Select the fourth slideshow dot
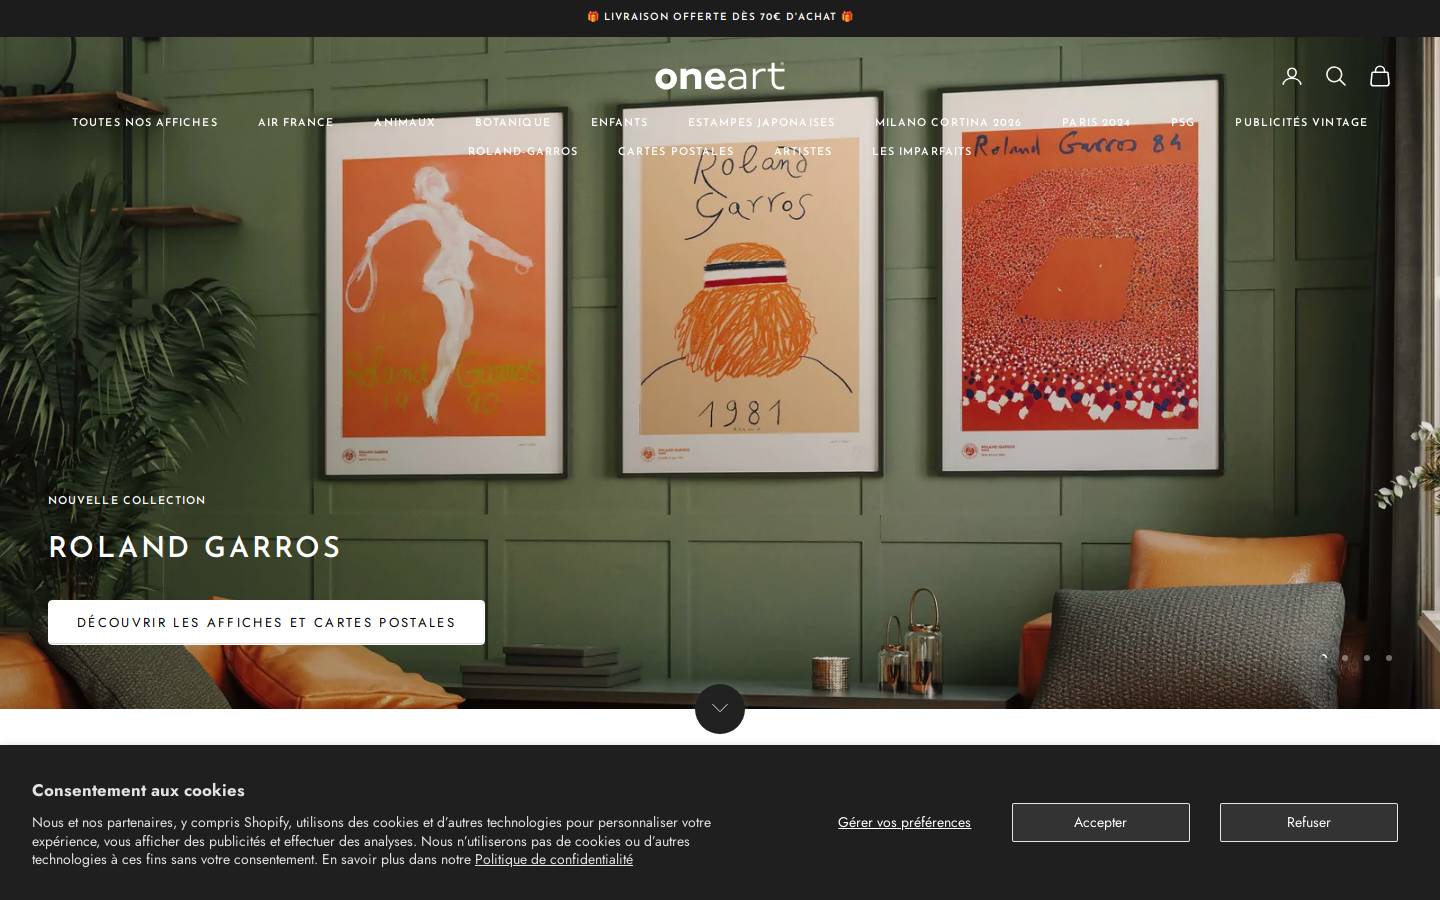1440x900 pixels. click(1389, 658)
